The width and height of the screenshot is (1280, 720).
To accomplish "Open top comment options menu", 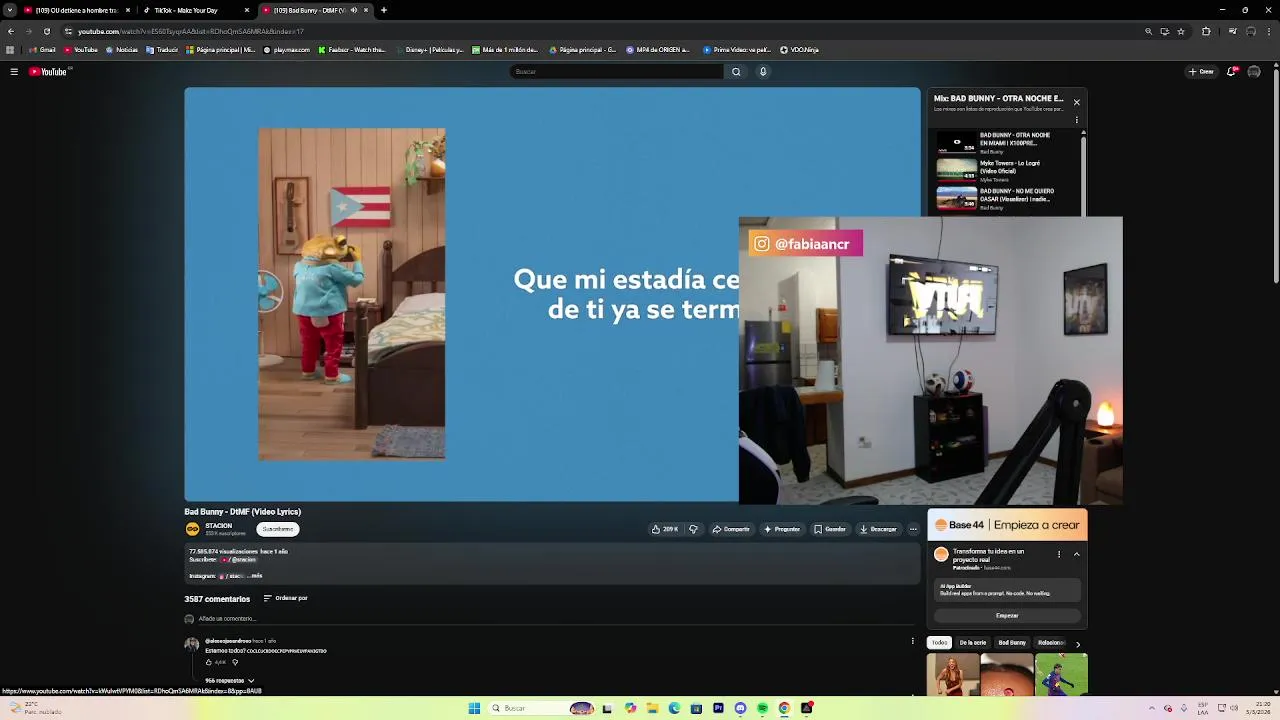I will (912, 641).
